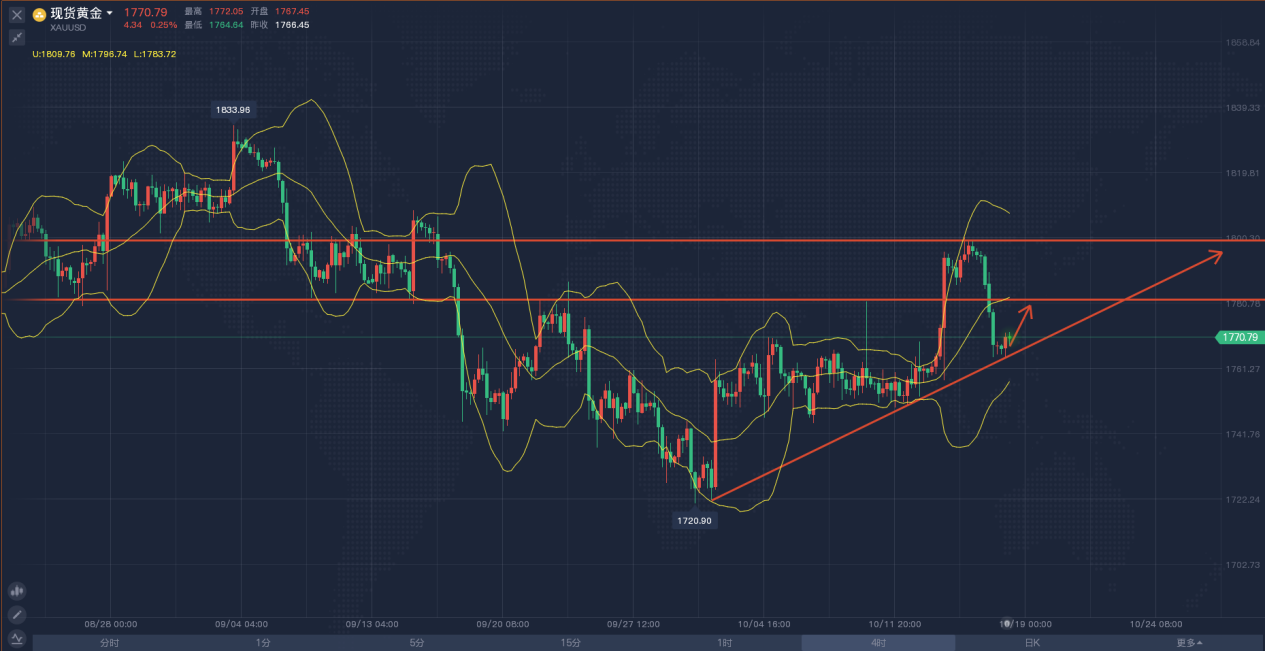Click the 0.25% change percentage
This screenshot has height=651, width=1265.
[x=163, y=25]
